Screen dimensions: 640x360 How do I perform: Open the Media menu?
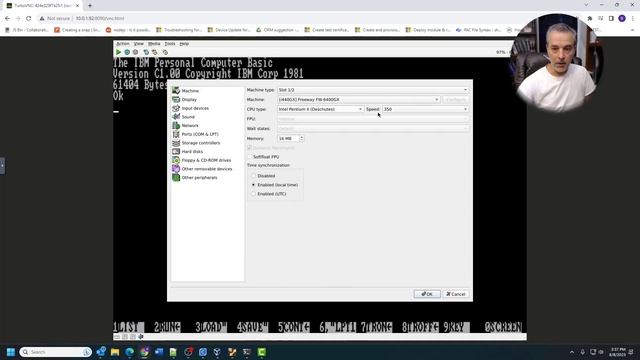tap(154, 44)
